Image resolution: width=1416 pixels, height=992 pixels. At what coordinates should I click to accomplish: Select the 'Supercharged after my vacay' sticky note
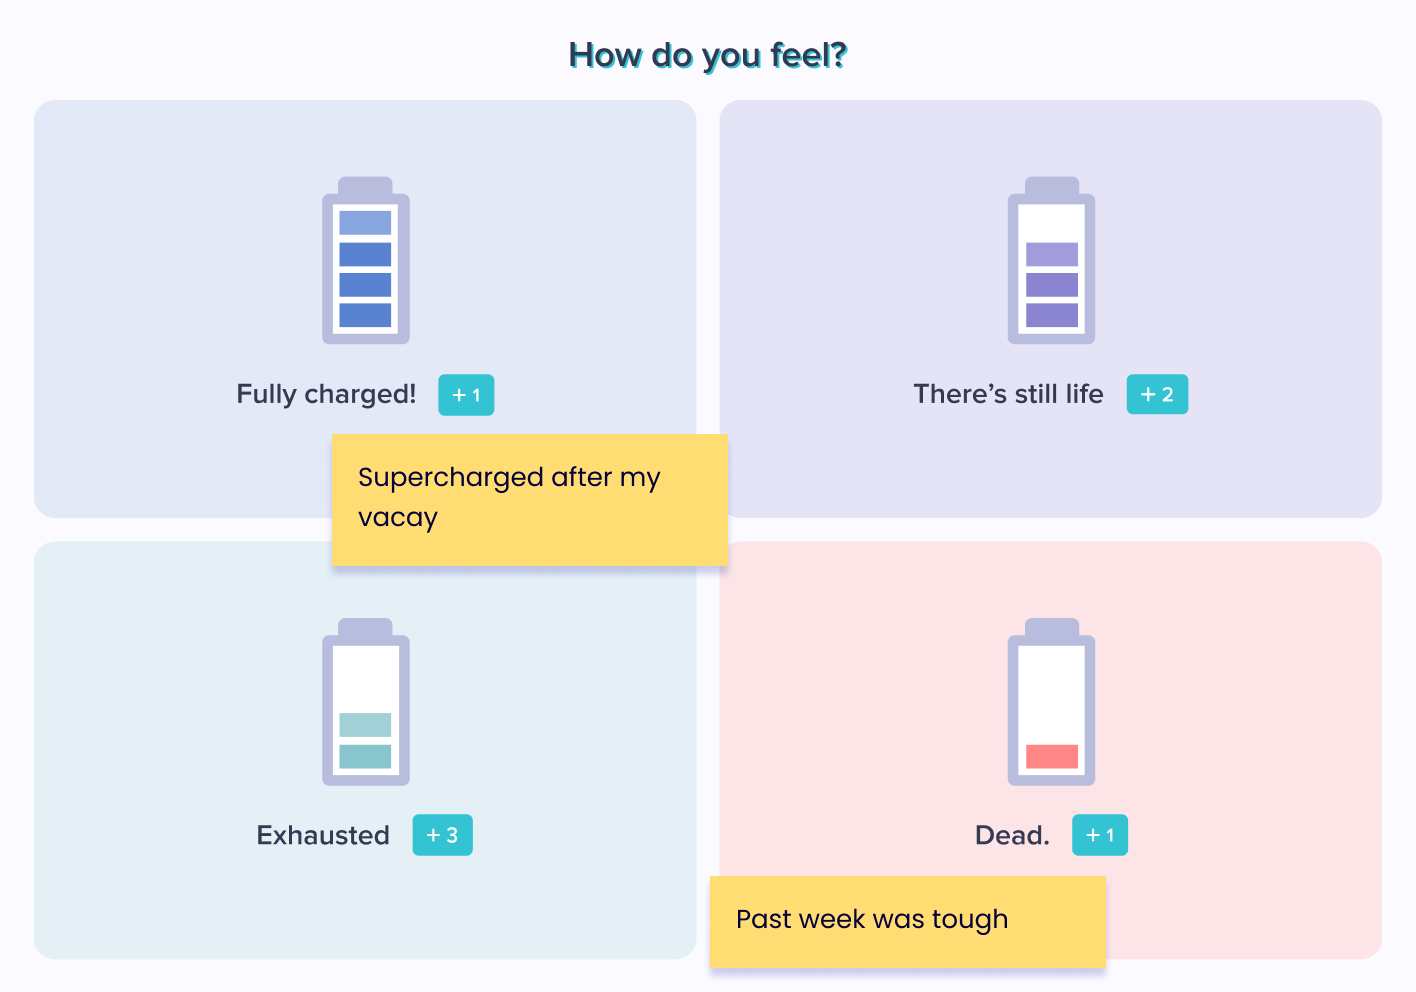tap(529, 500)
